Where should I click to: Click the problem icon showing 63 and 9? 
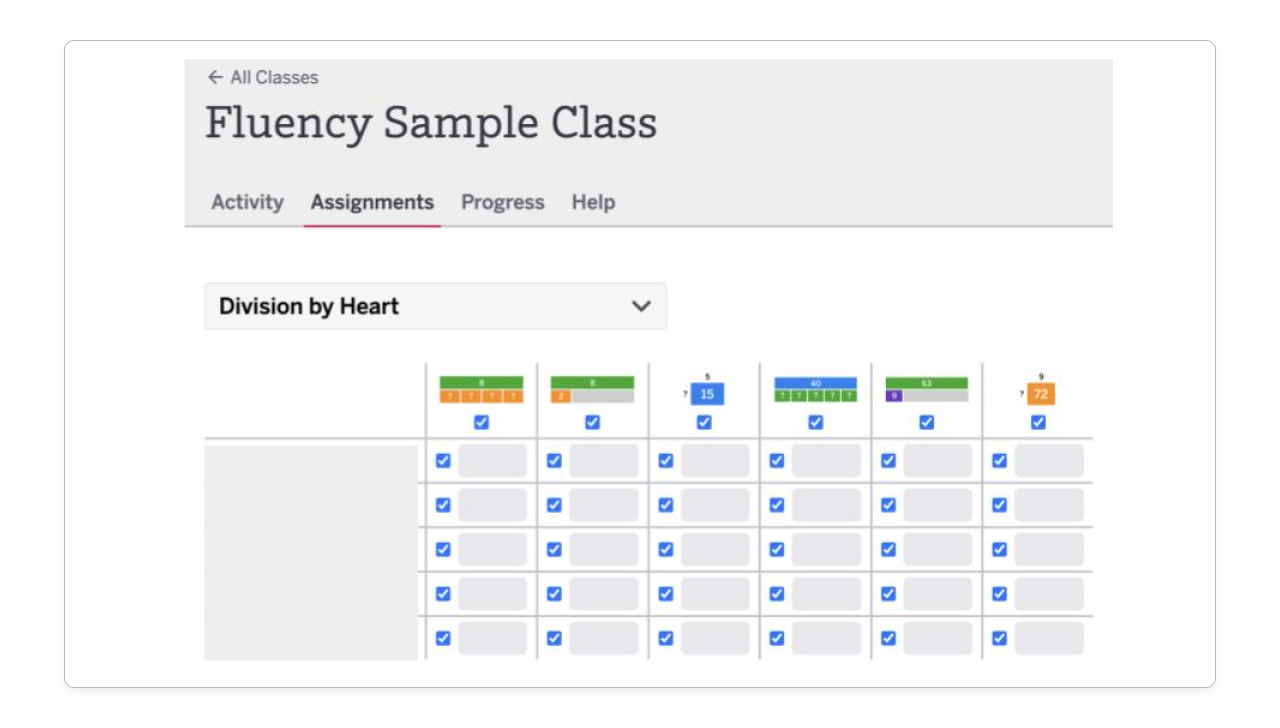point(926,388)
